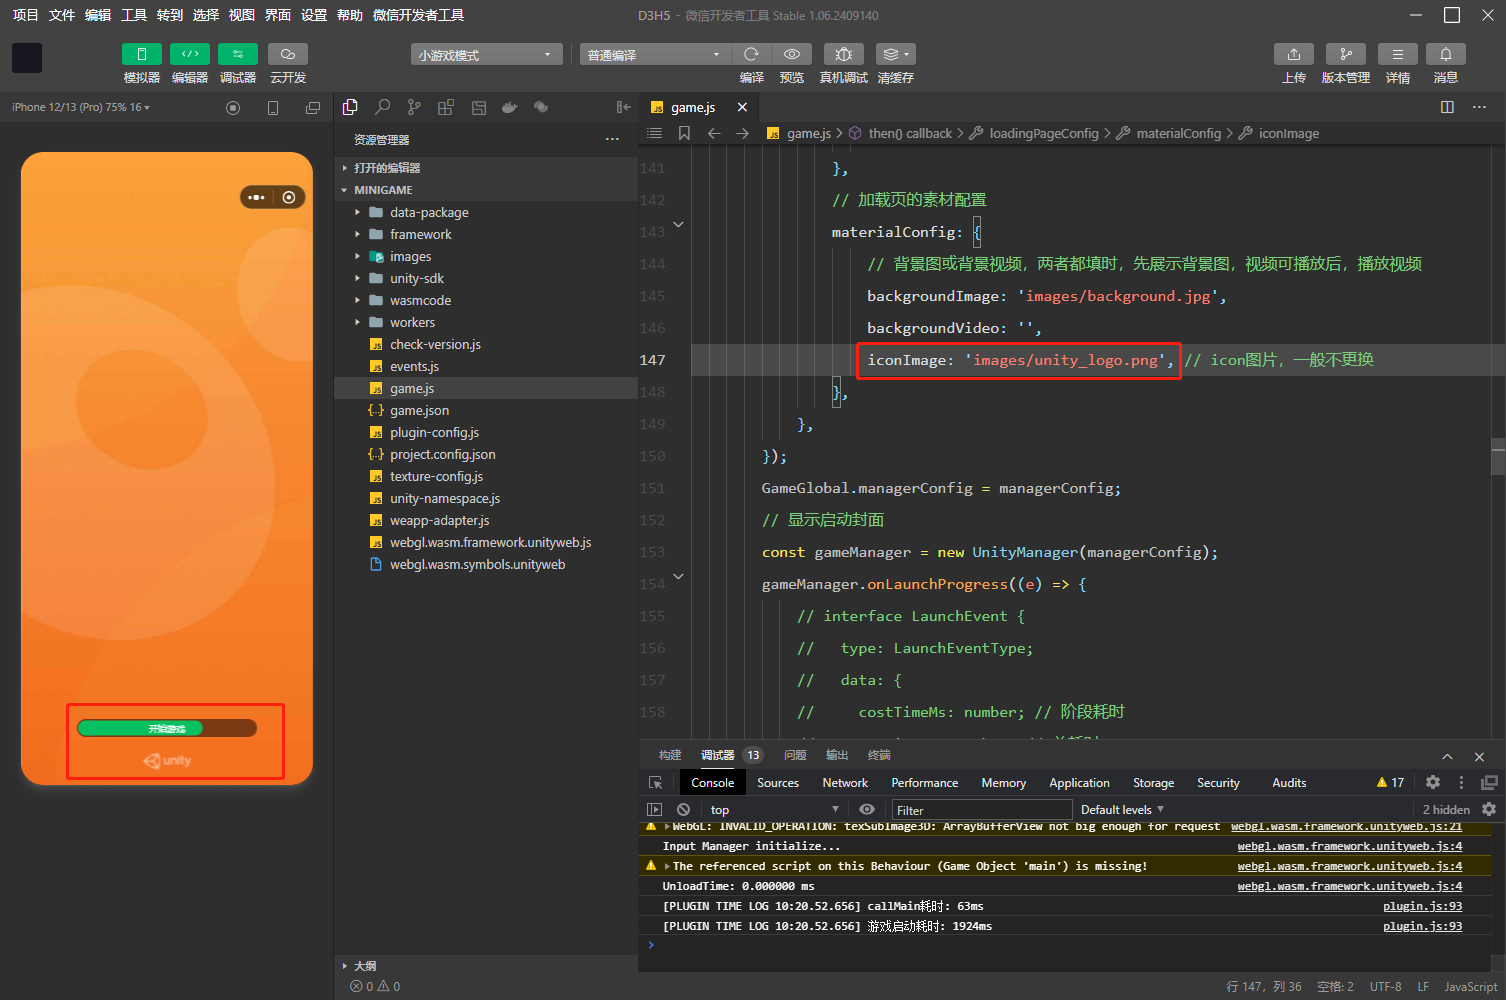Viewport: 1506px width, 1000px height.
Task: Click the compile refresh icon
Action: 751,54
